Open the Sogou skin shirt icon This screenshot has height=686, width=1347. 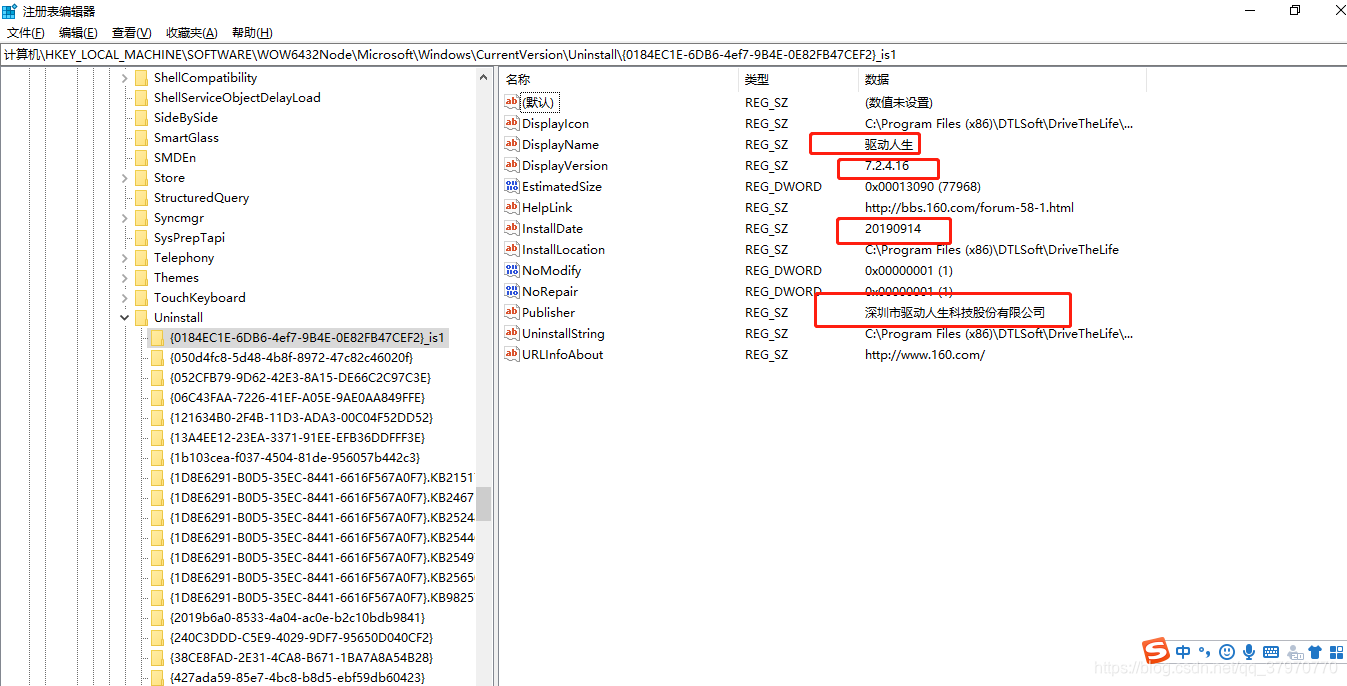click(1314, 652)
